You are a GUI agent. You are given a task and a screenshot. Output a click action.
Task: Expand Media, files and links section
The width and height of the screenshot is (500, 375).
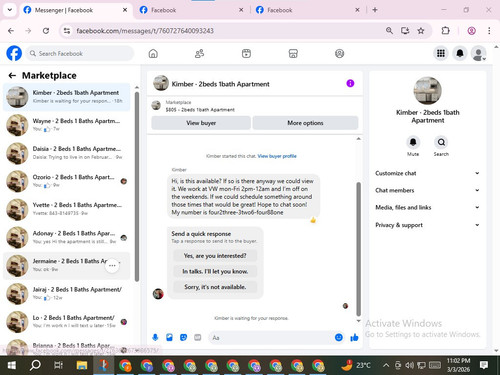pos(428,207)
